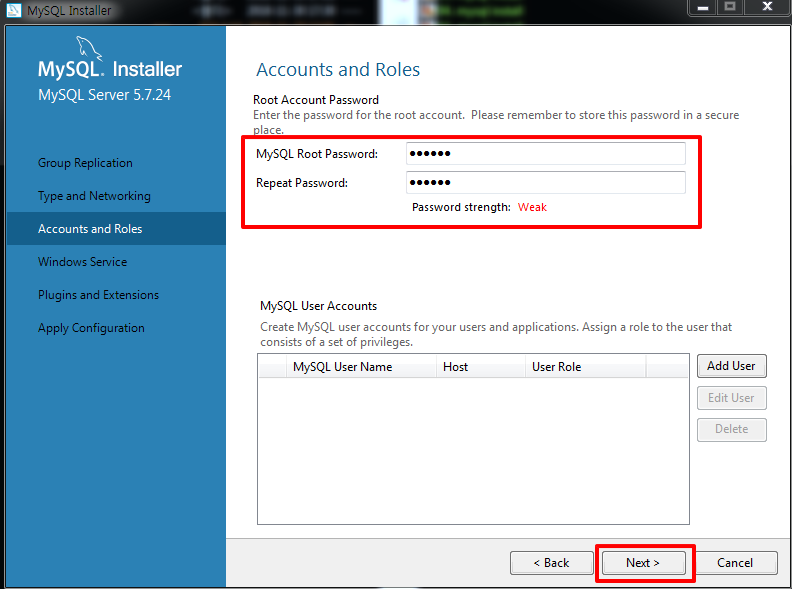Screen dimensions: 792x589
Task: Focus the Repeat Password field
Action: (x=546, y=182)
